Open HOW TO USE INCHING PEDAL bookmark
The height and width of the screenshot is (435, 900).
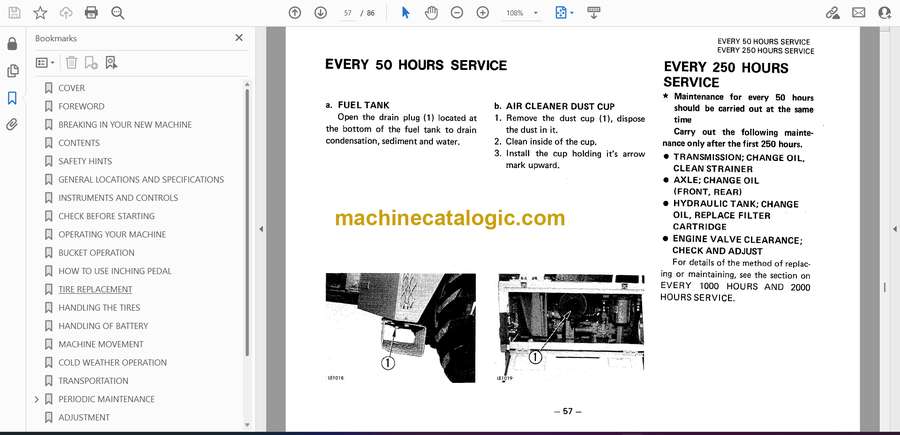tap(115, 271)
